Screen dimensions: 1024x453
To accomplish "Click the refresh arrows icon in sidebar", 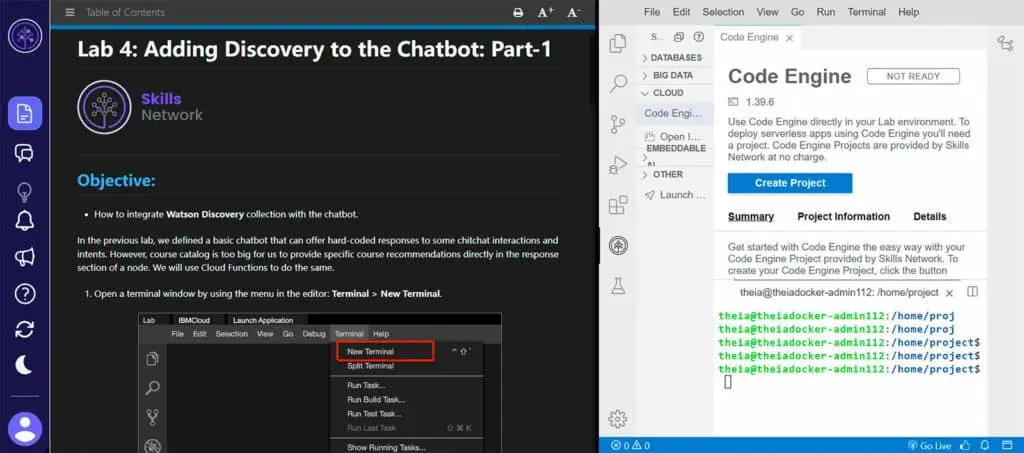I will pos(24,330).
